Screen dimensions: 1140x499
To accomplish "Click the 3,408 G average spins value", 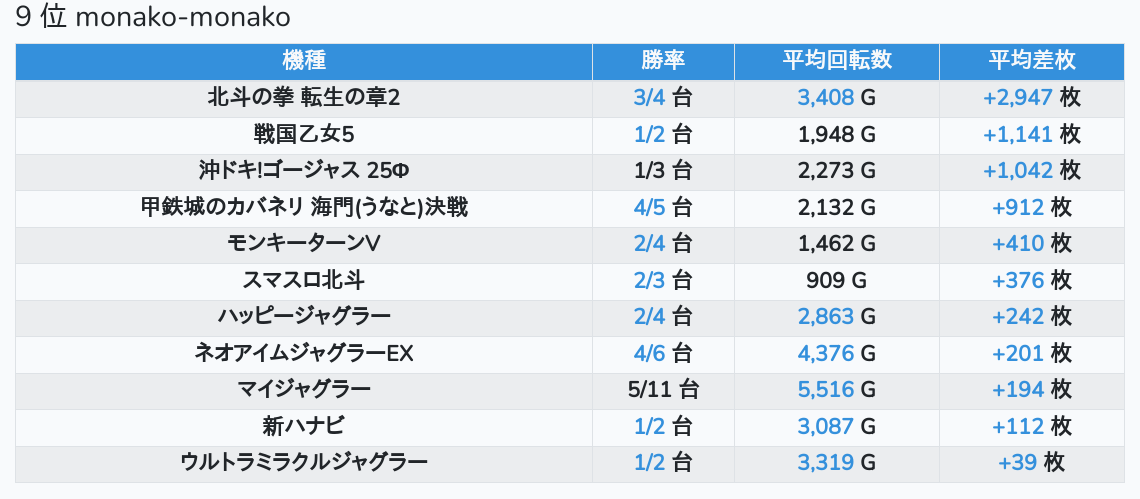I will pos(837,97).
